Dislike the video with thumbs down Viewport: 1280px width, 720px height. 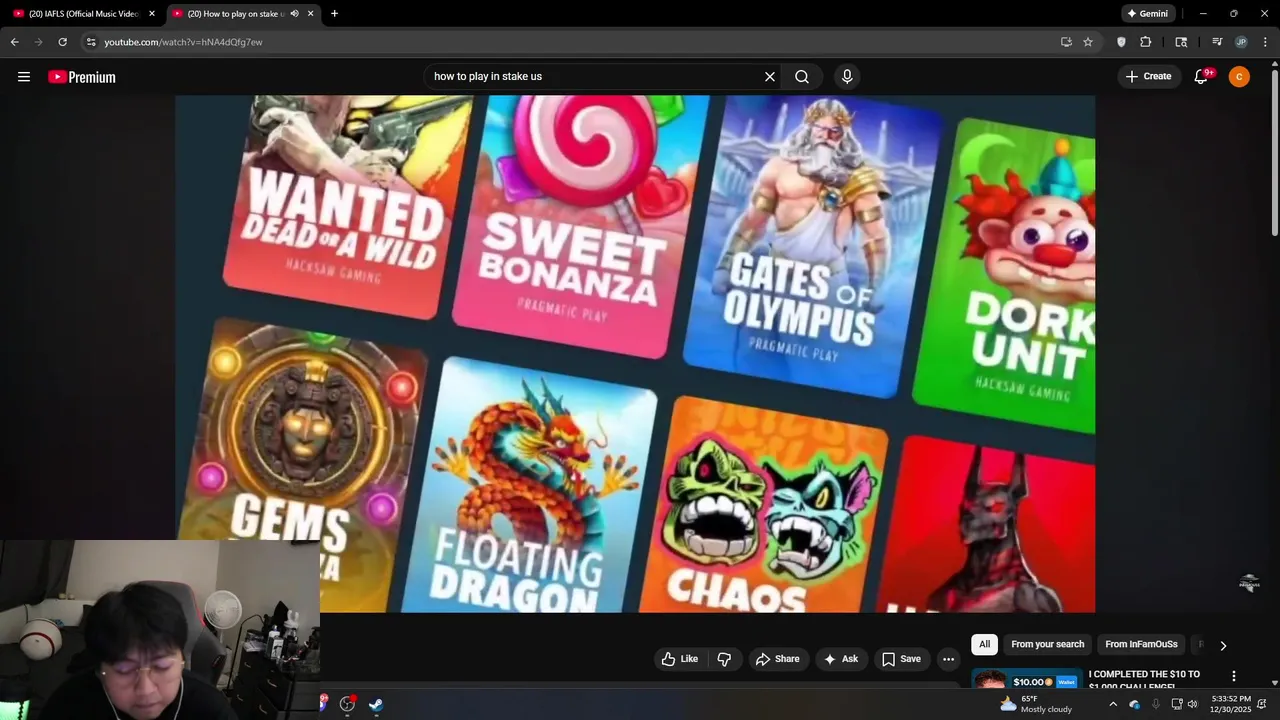[724, 659]
